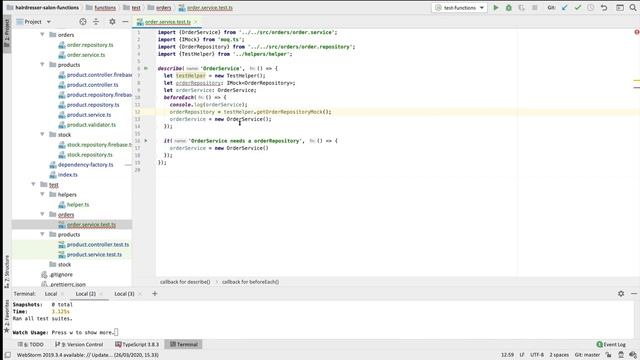This screenshot has width=640, height=360.
Task: Open the TypeScript 3.8.3 tool window
Action: coord(137,344)
